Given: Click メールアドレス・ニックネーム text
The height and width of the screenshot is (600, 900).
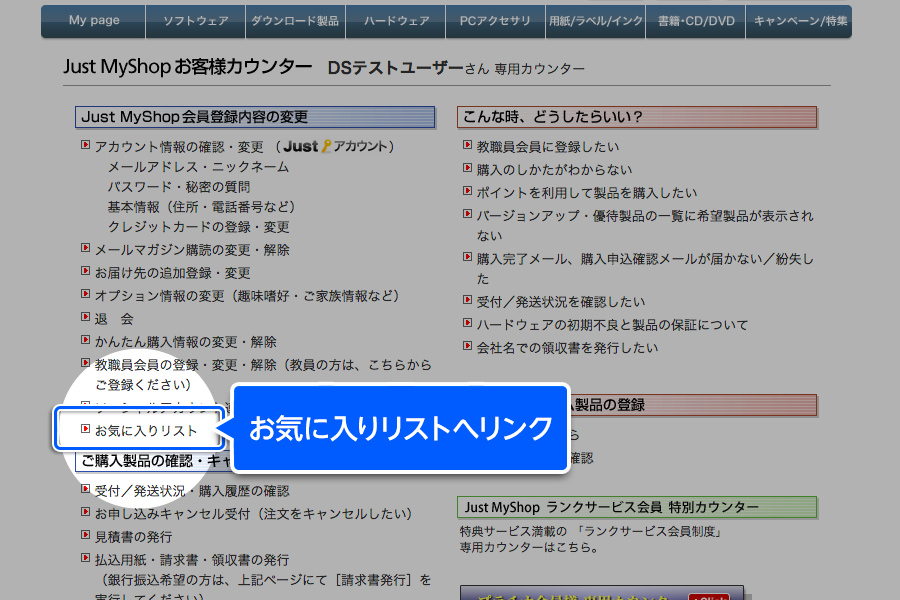Looking at the screenshot, I should (x=198, y=167).
